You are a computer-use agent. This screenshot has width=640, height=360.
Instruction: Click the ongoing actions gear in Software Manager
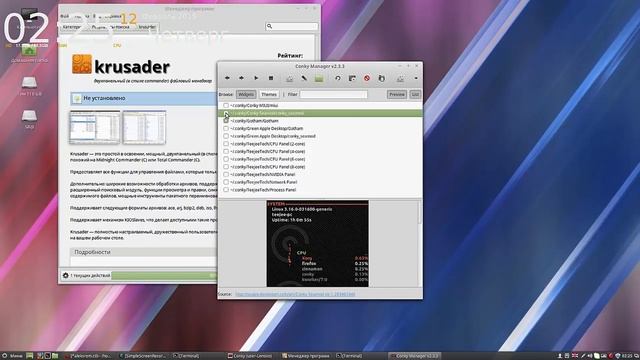tap(65, 276)
